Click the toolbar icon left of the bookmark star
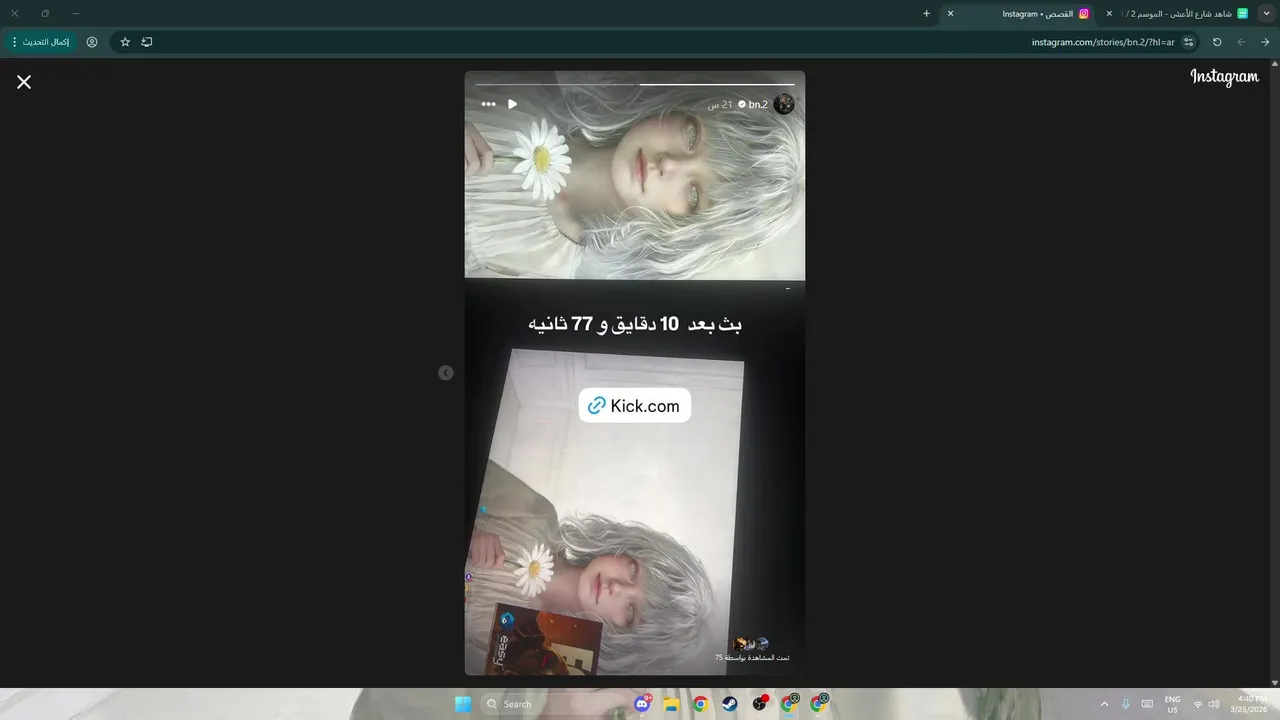 tap(147, 42)
